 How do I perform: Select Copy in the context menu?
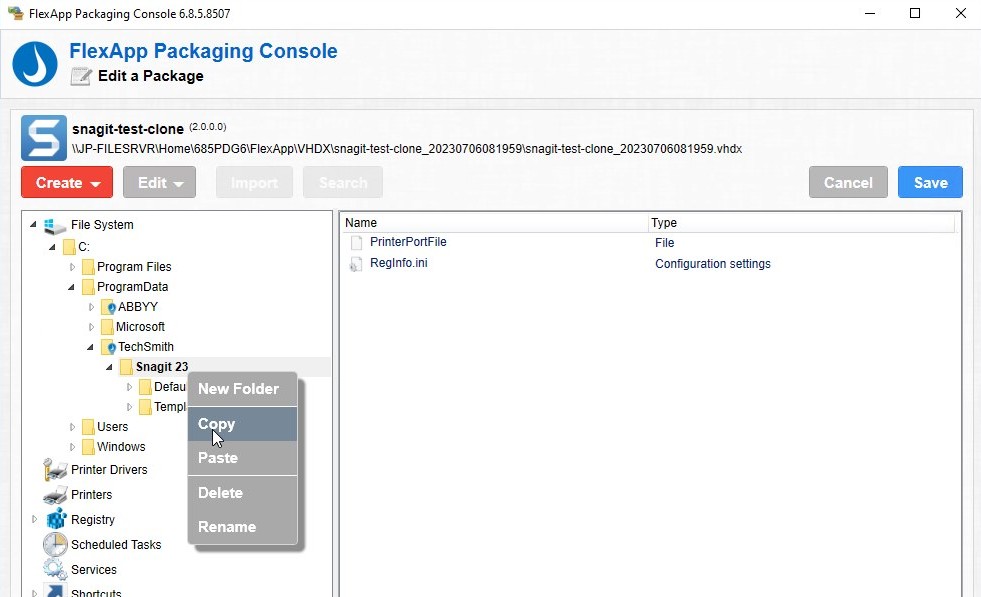(242, 424)
